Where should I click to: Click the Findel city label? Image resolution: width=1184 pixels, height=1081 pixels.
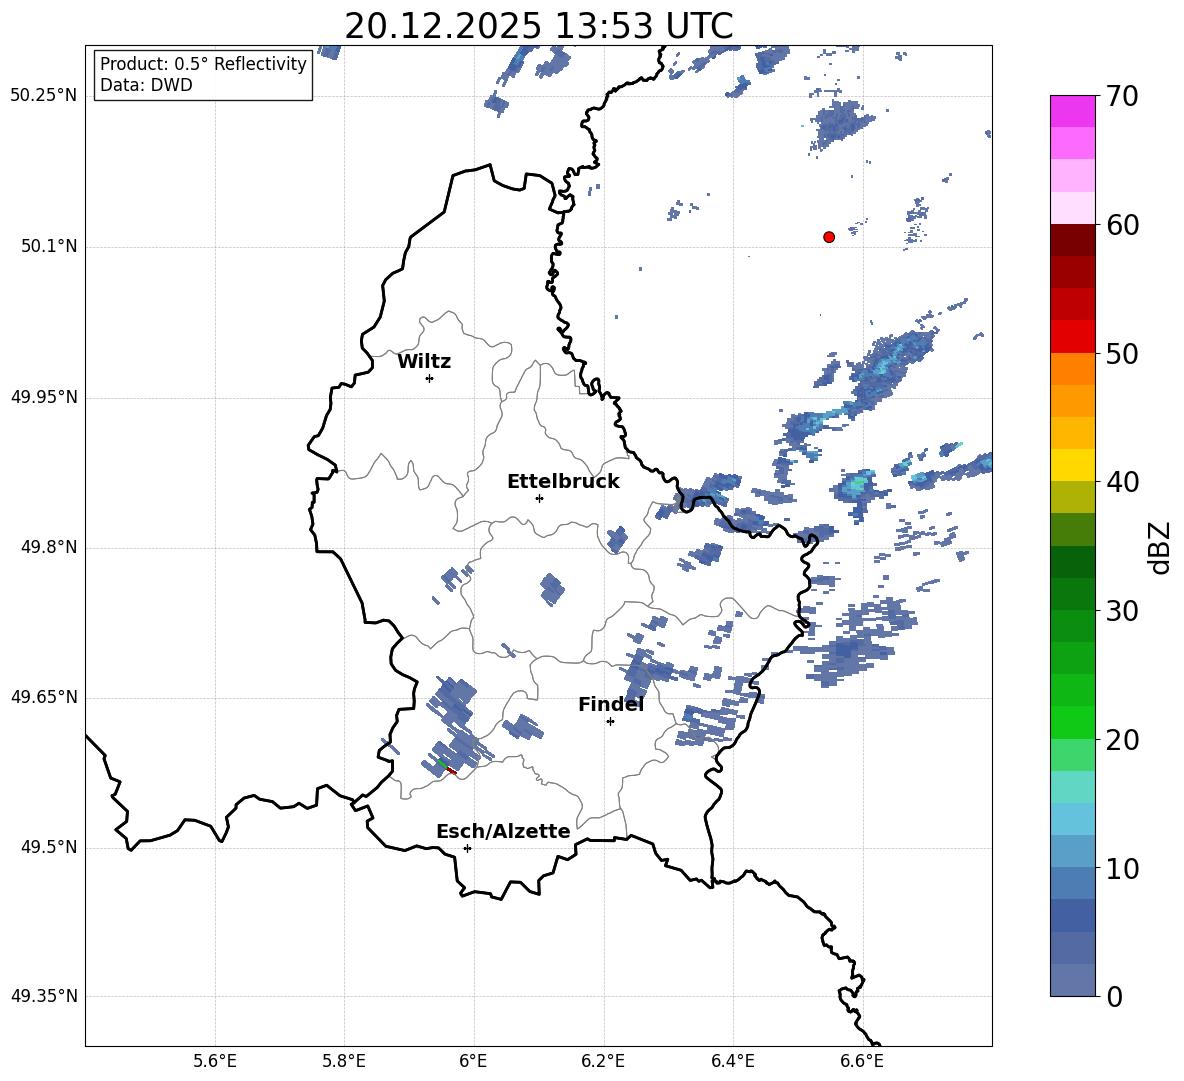pyautogui.click(x=611, y=704)
